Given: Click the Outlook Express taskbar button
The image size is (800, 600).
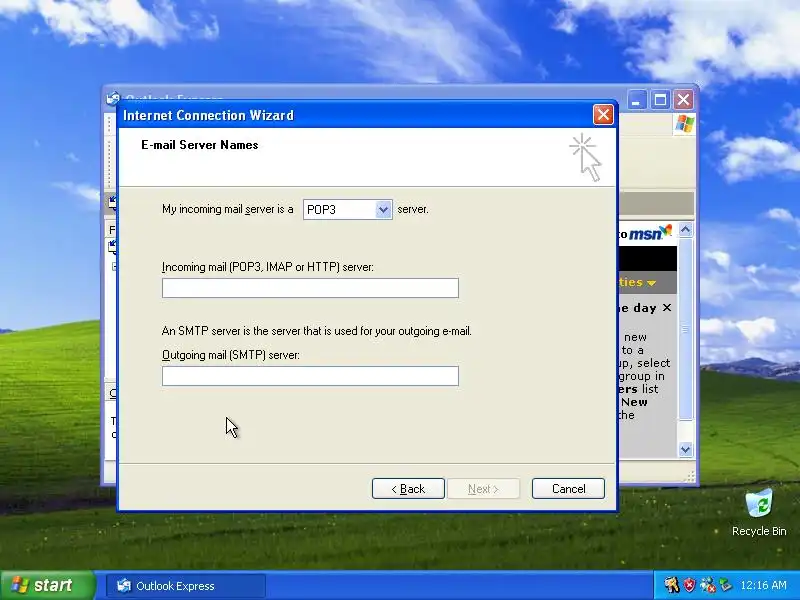Looking at the screenshot, I should tap(186, 586).
